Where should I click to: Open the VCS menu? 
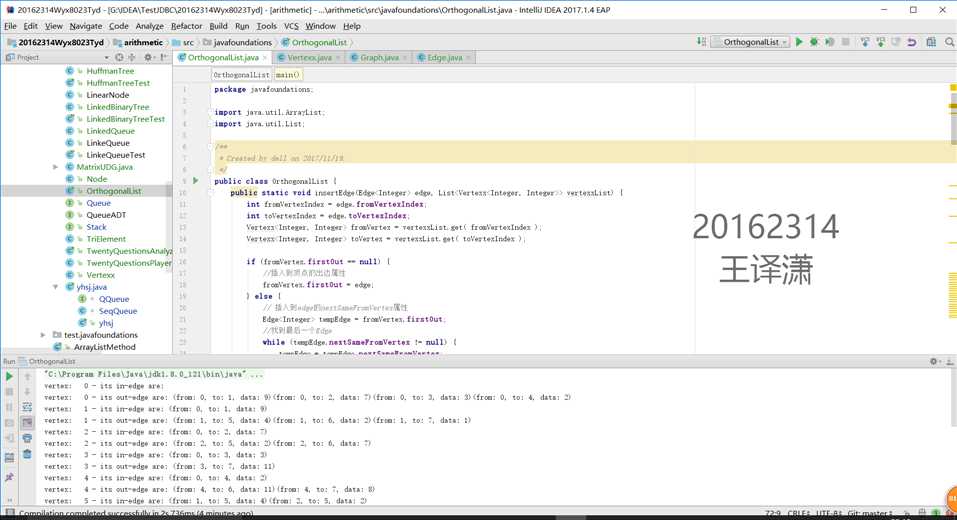[x=291, y=26]
